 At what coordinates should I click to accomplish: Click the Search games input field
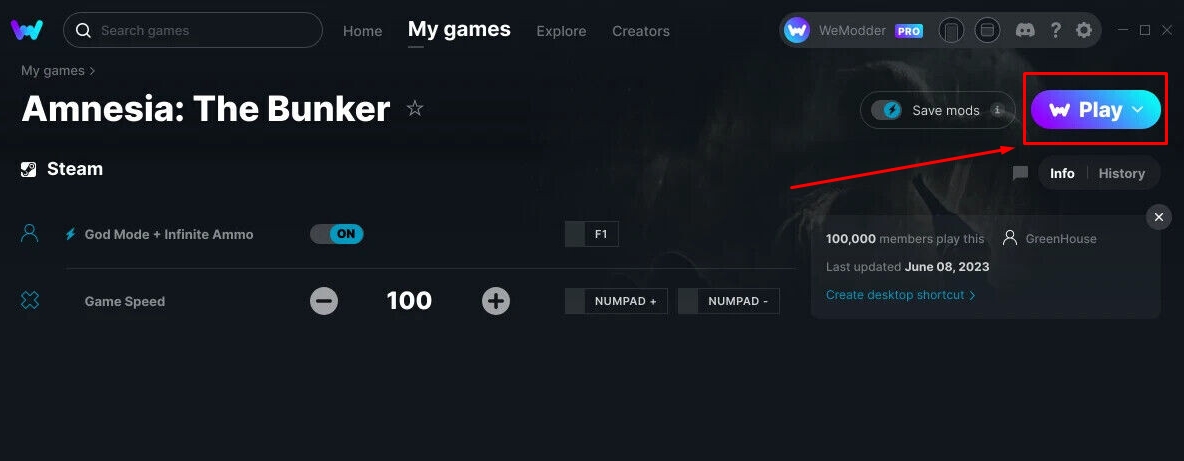point(193,30)
